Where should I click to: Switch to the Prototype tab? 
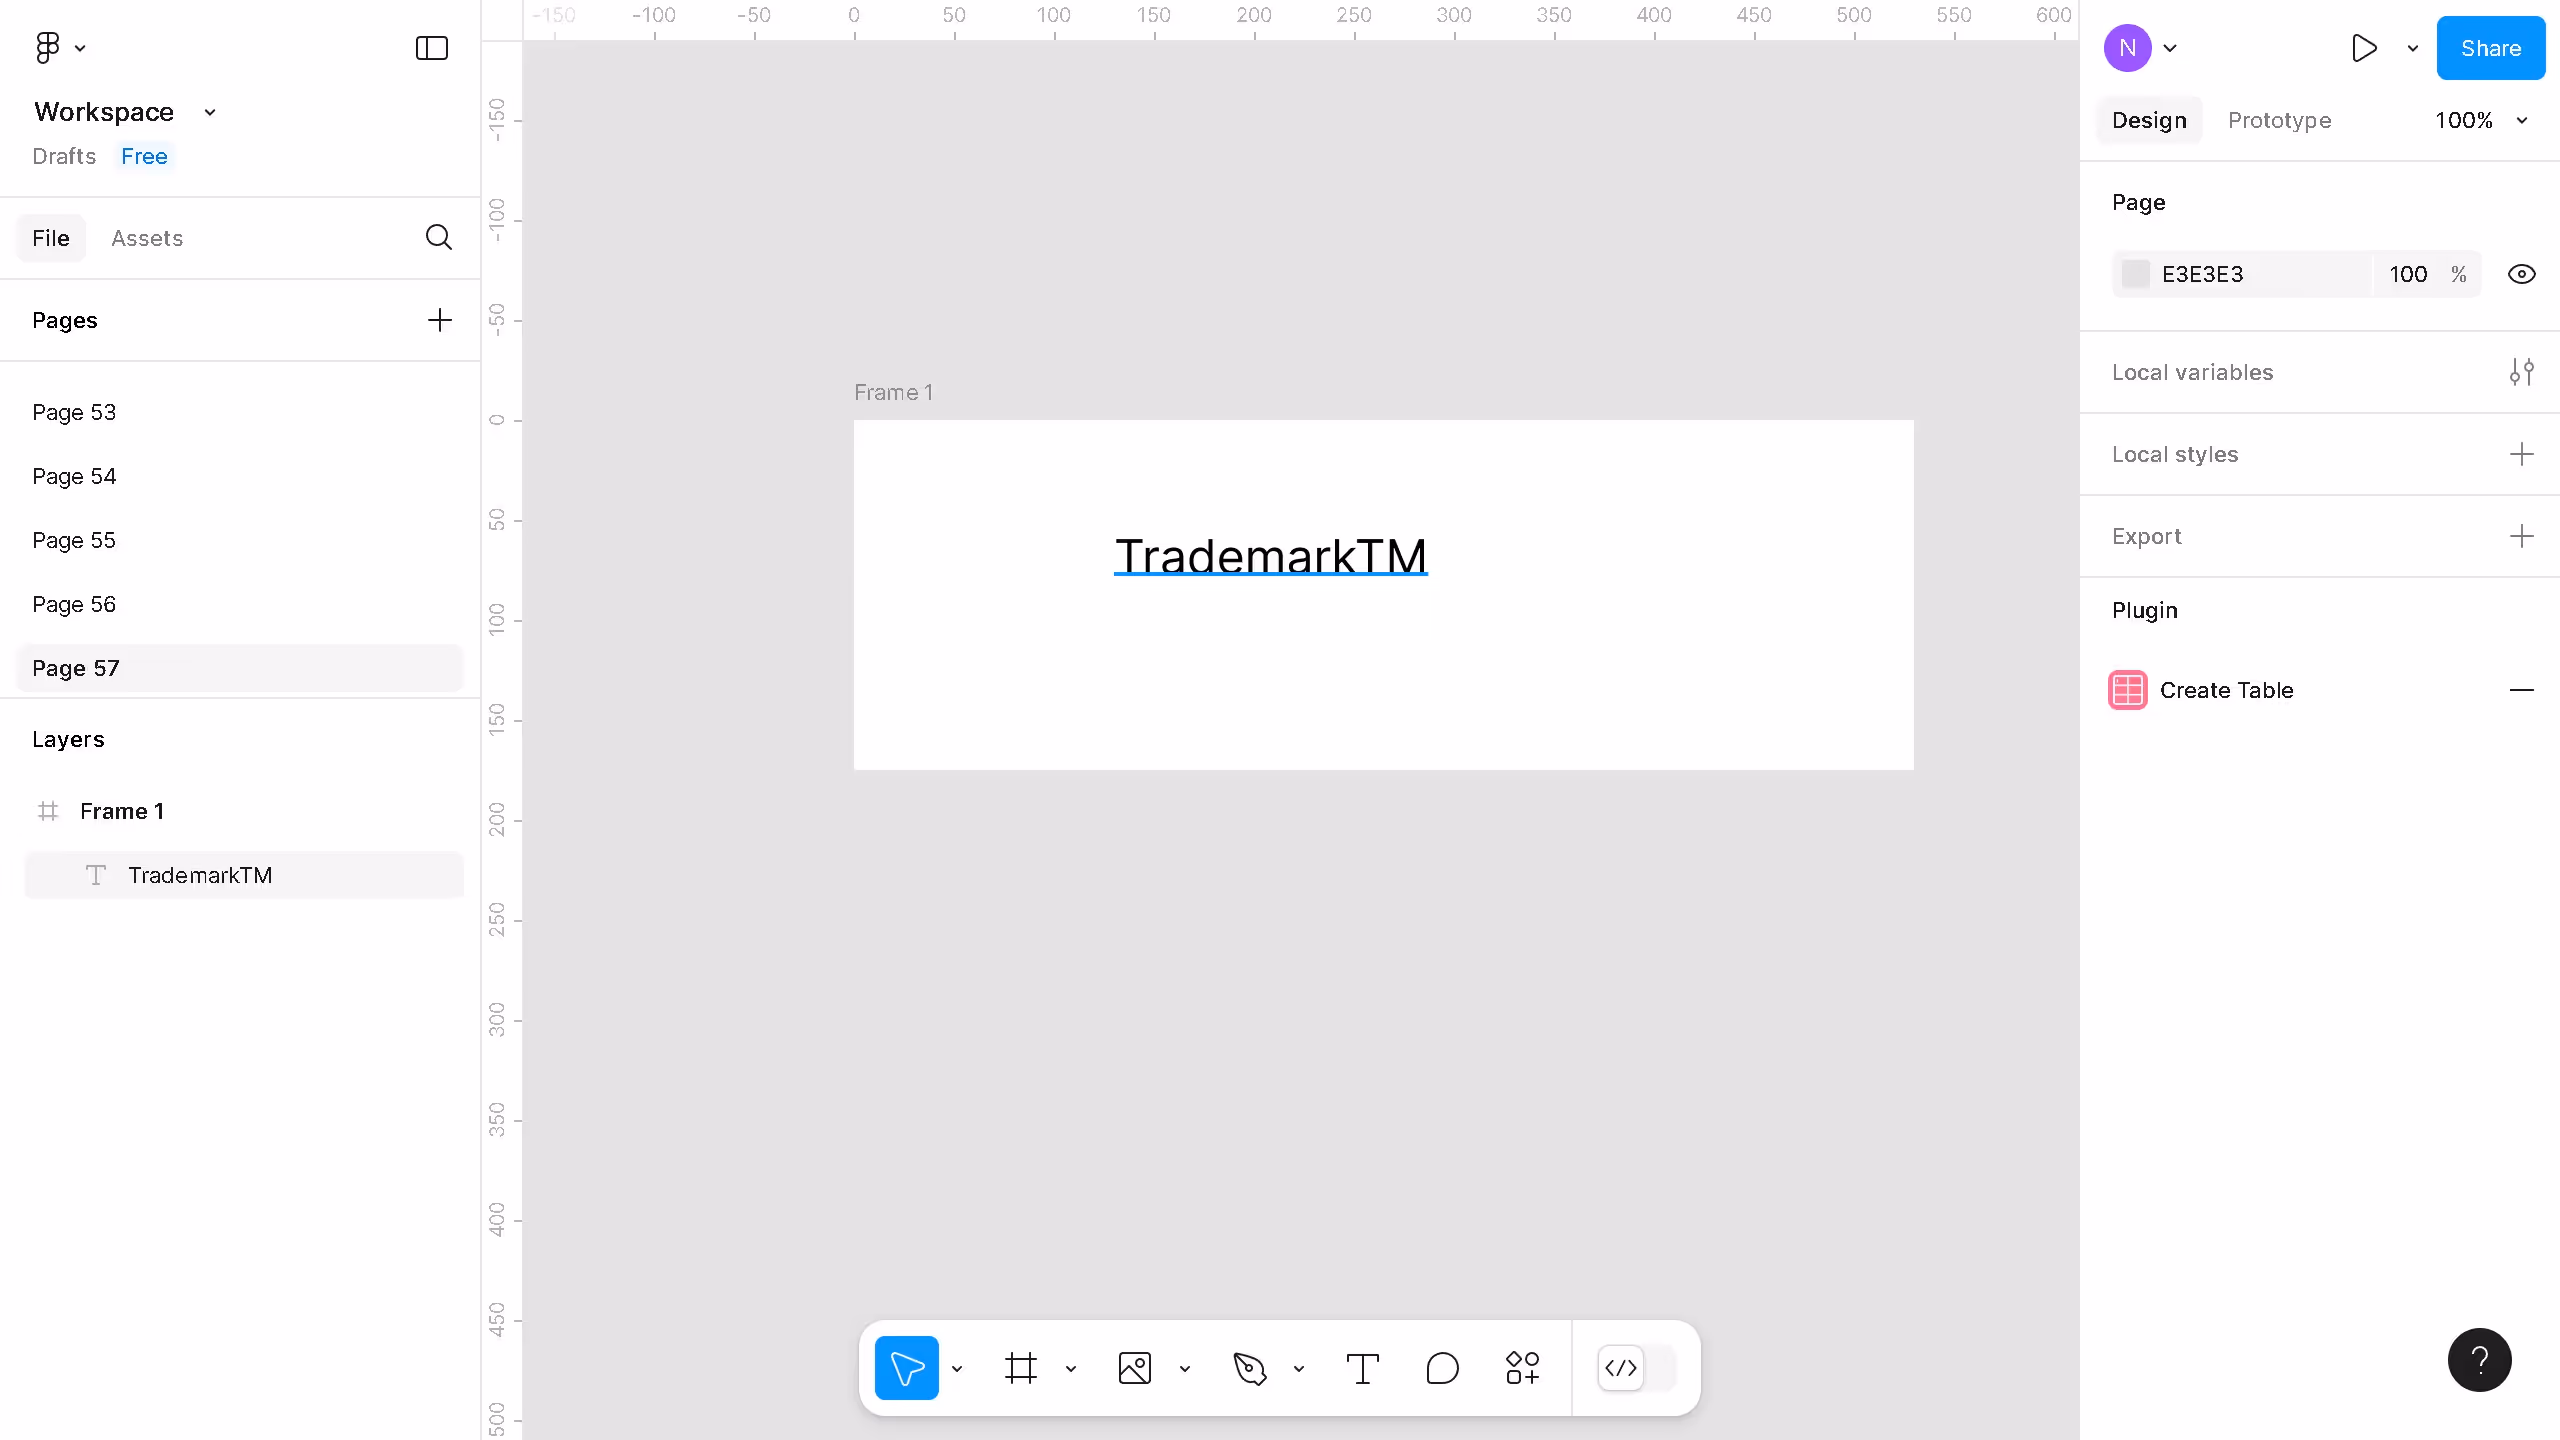click(2279, 120)
